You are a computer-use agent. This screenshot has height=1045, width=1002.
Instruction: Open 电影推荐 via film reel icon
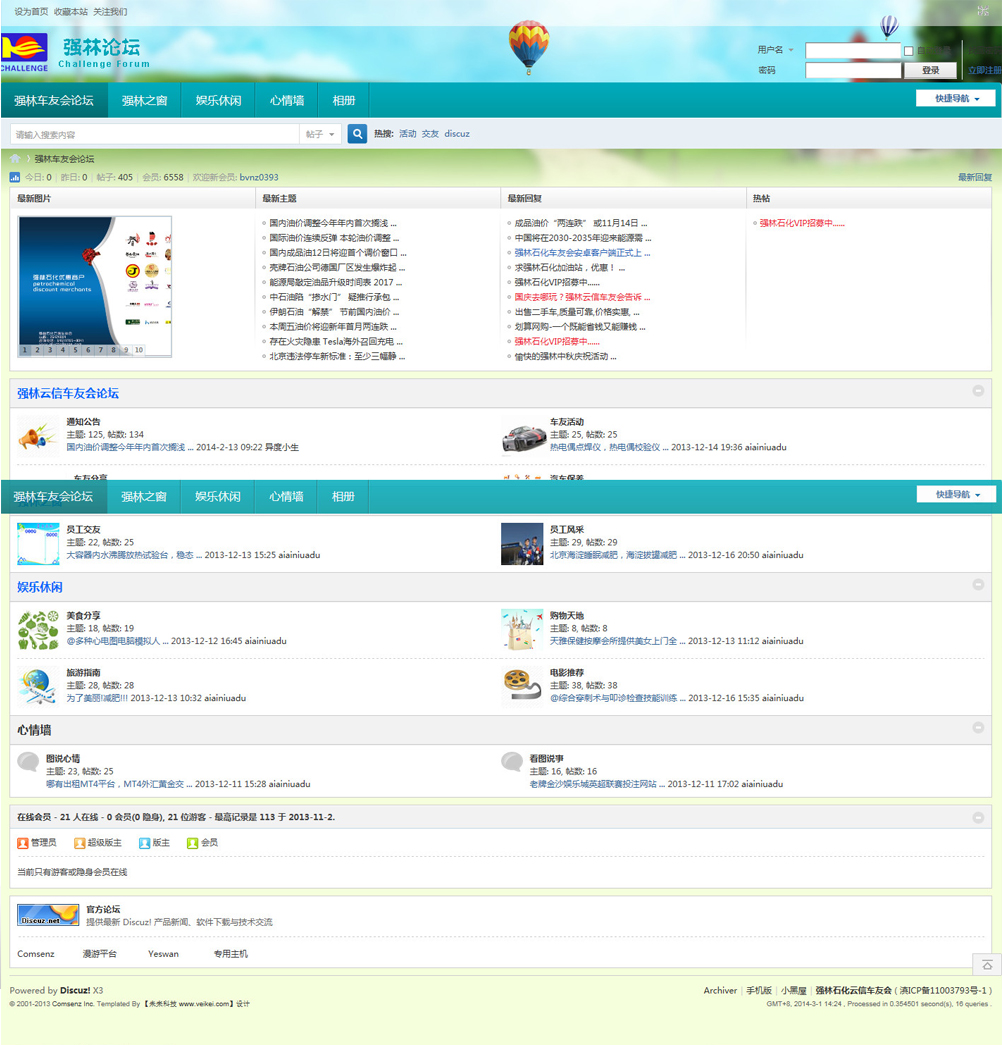[522, 687]
